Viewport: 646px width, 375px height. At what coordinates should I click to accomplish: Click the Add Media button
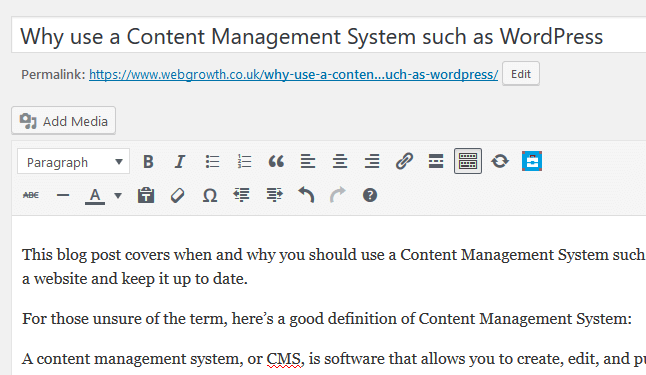click(x=63, y=121)
